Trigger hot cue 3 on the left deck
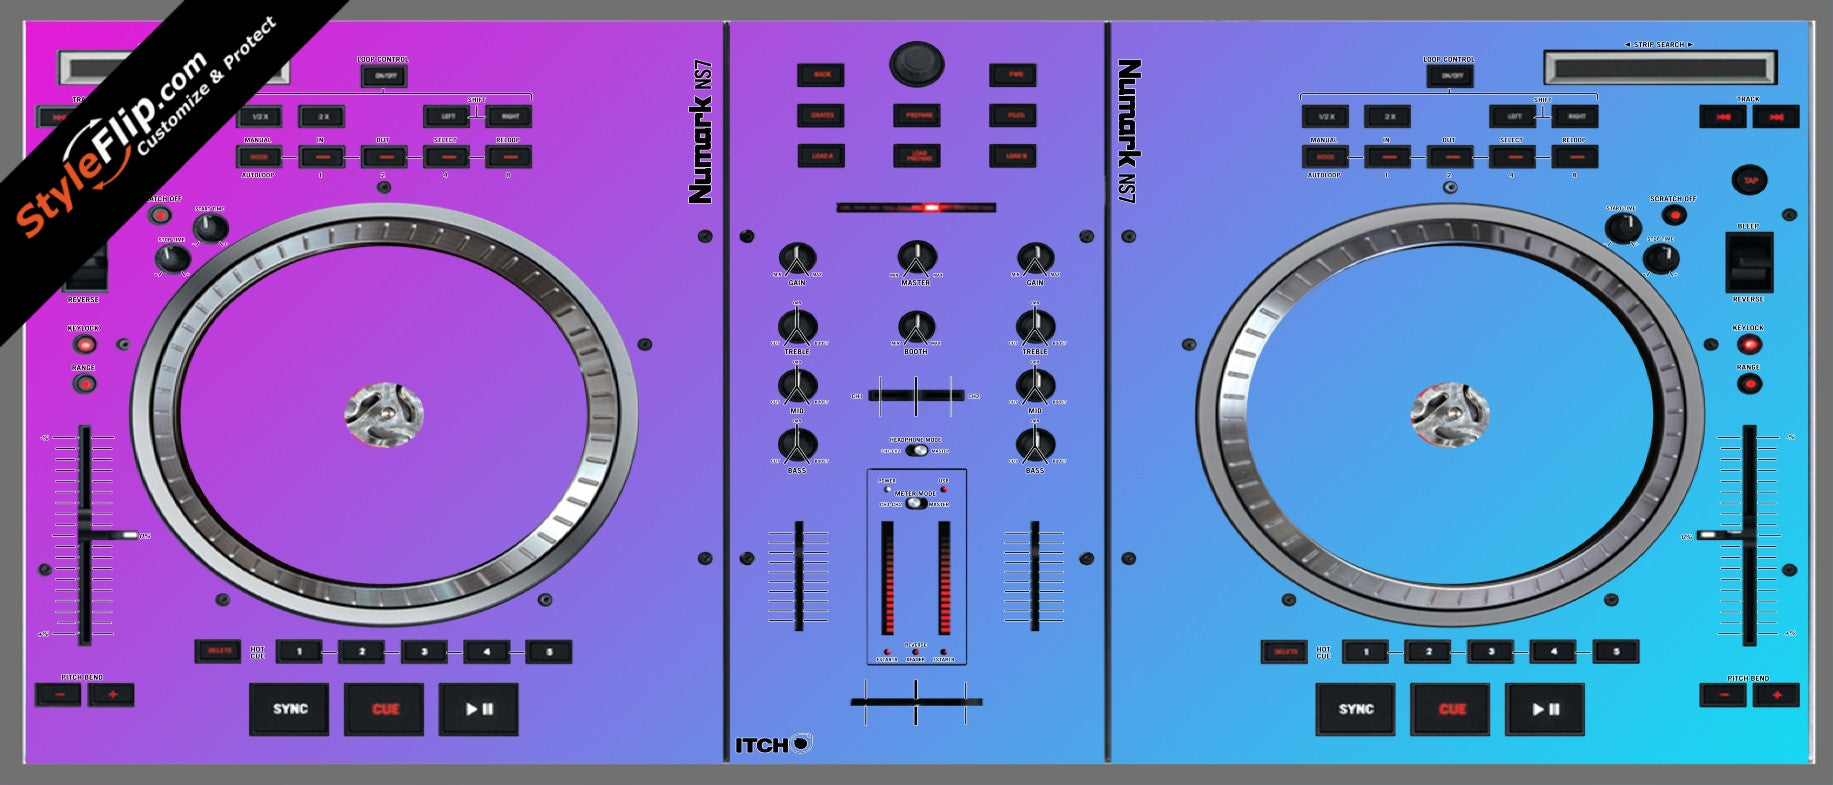 click(x=424, y=652)
